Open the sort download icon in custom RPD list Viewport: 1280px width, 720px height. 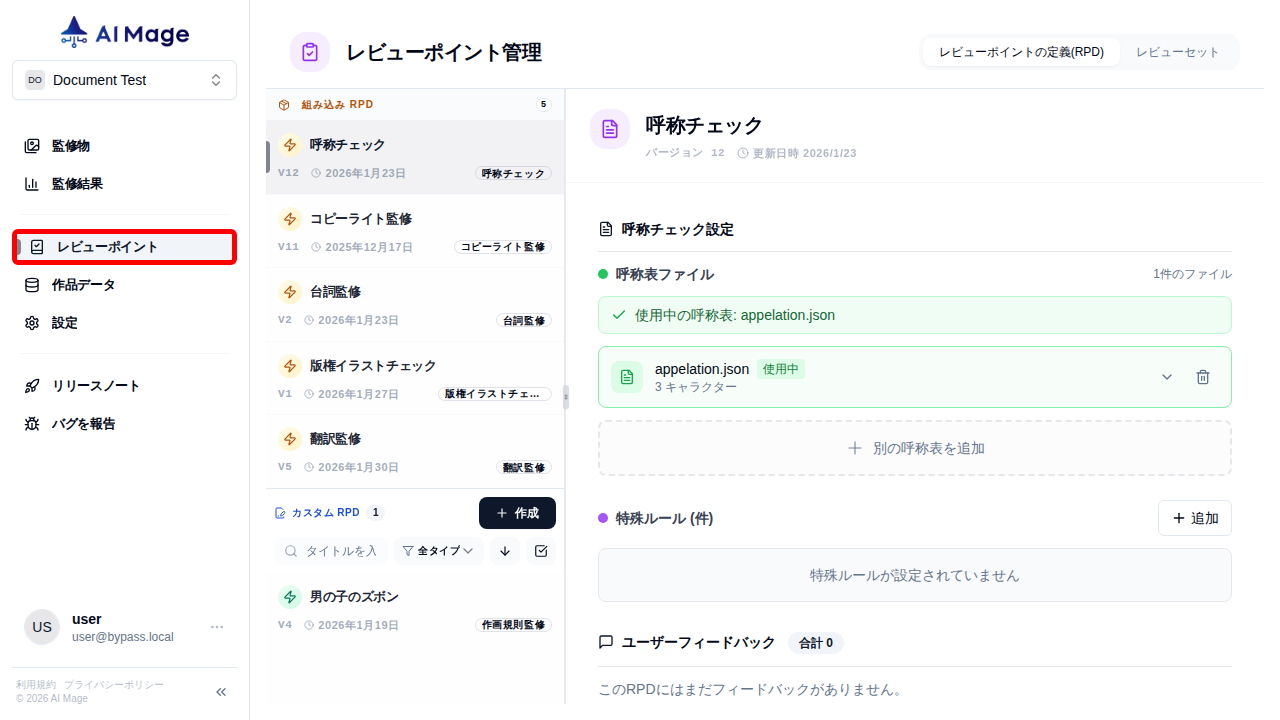(504, 550)
